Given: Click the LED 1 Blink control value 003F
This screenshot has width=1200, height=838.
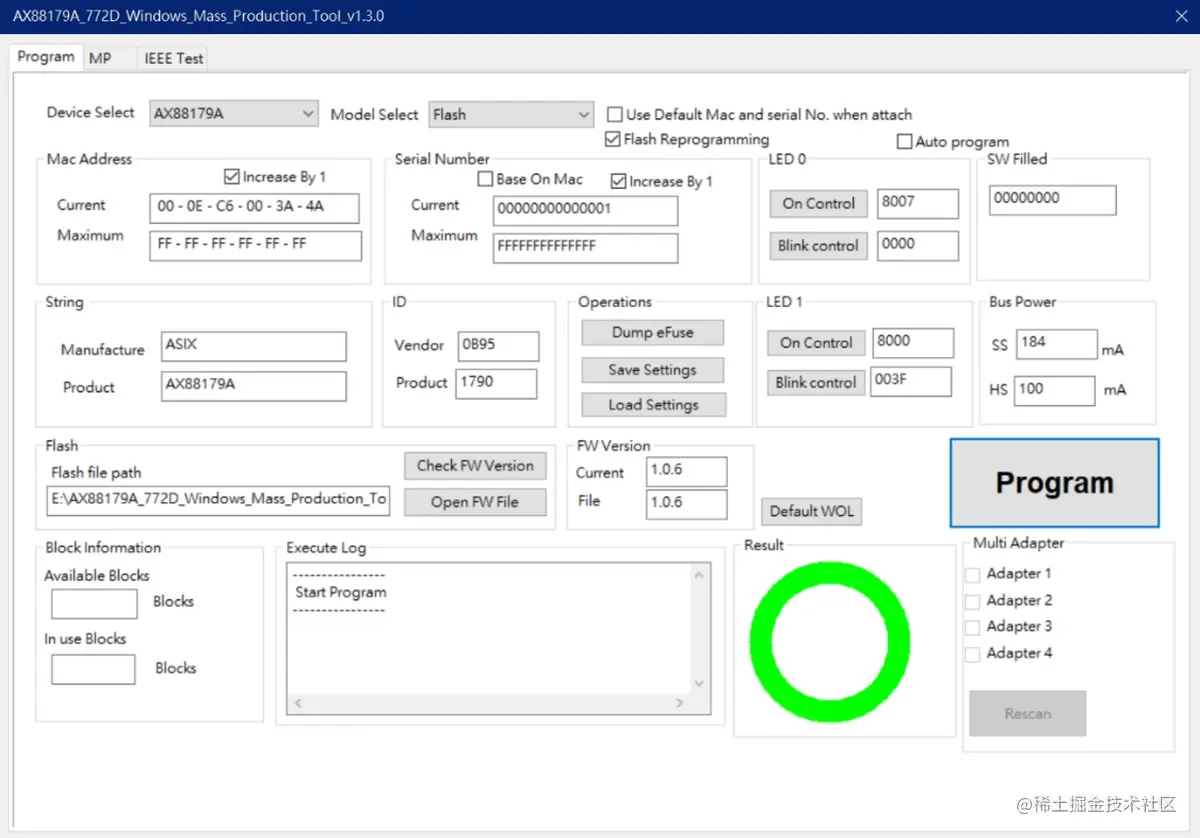Looking at the screenshot, I should click(911, 382).
